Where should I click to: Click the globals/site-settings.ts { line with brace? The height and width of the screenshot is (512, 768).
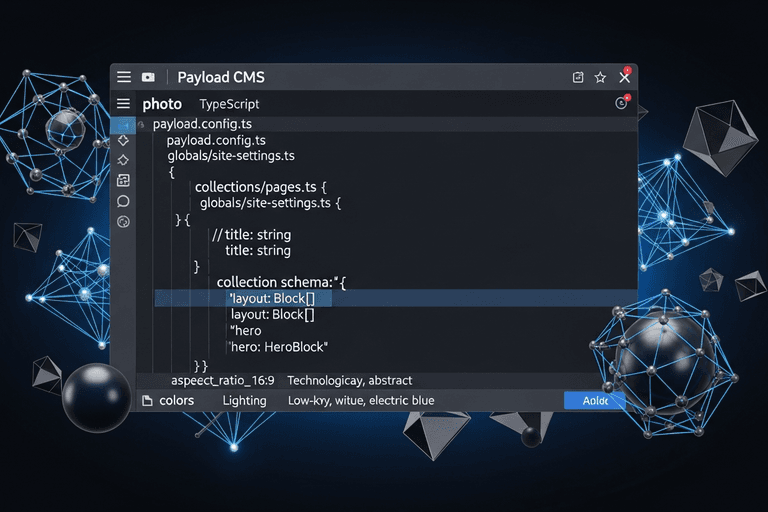(270, 203)
